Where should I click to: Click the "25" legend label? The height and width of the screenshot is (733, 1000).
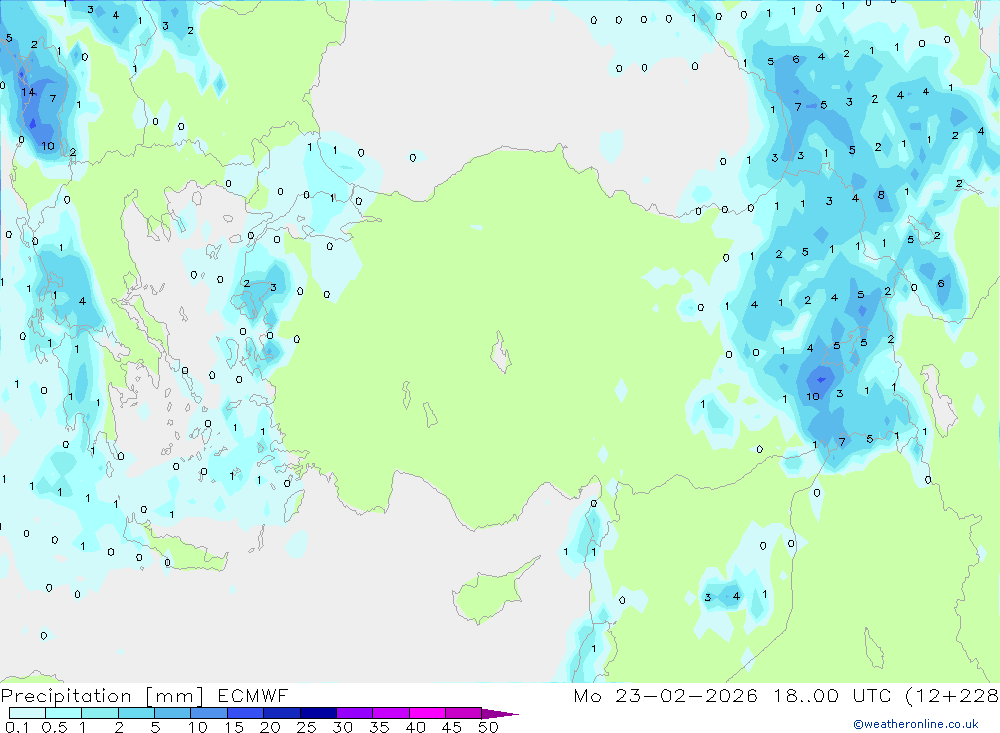[x=306, y=727]
